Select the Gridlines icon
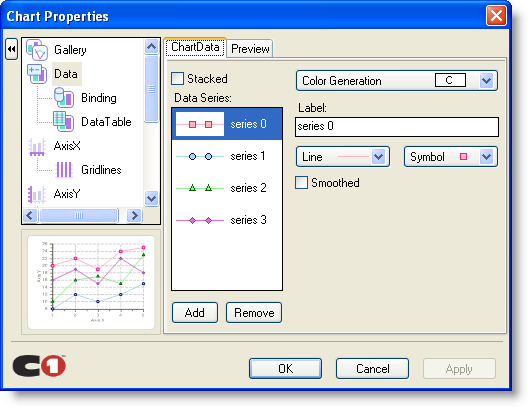The image size is (528, 407). pyautogui.click(x=64, y=170)
